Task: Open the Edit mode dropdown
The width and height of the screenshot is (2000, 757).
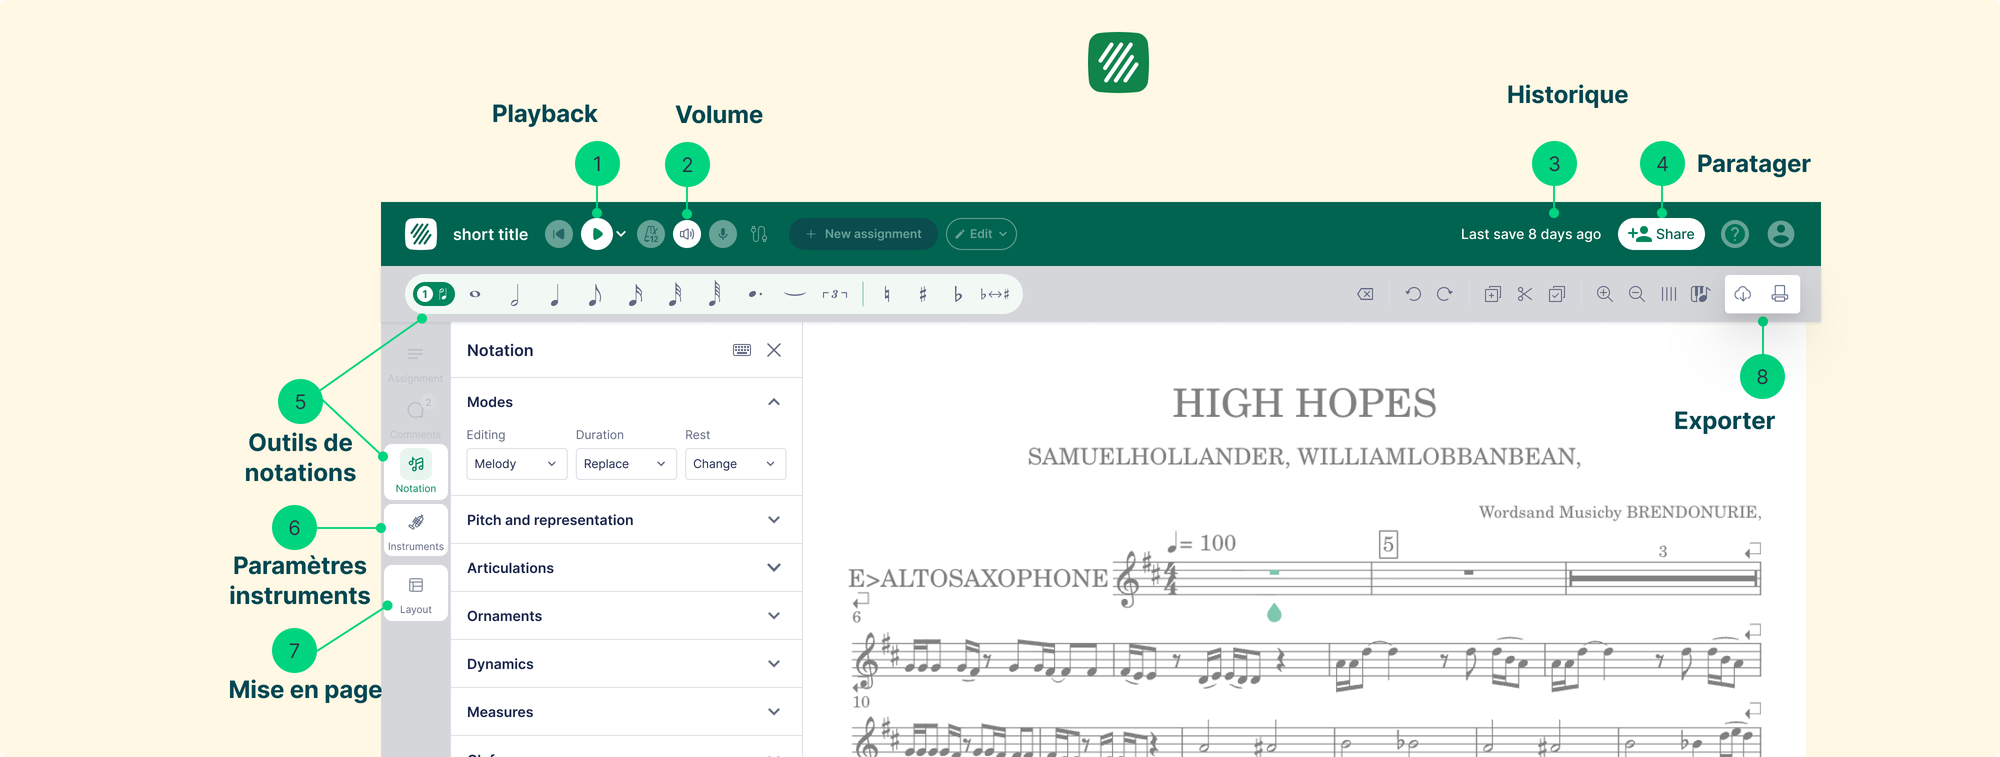Action: 981,234
